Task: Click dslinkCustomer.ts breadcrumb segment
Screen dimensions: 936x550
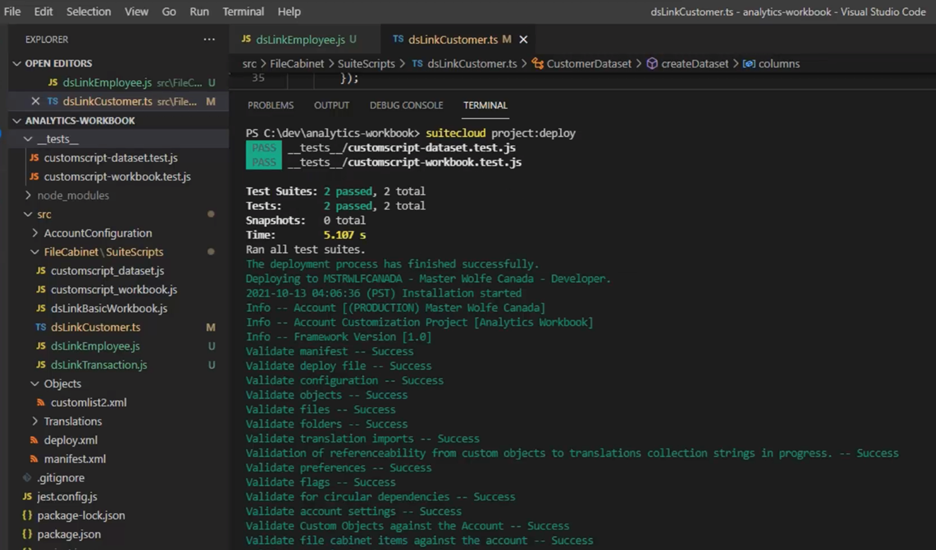Action: pyautogui.click(x=464, y=64)
